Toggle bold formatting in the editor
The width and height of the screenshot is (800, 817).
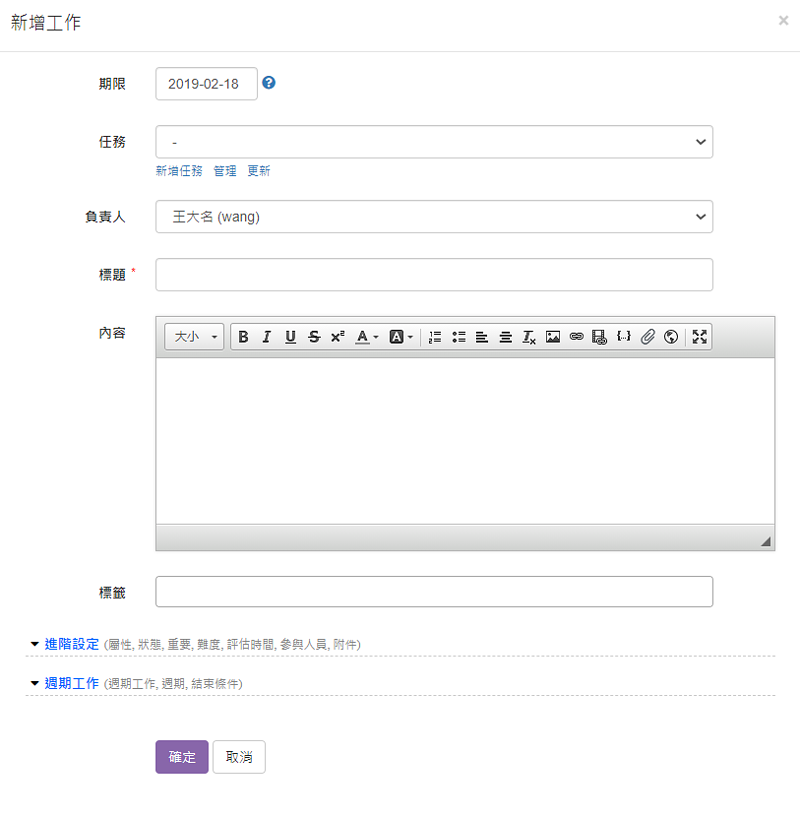pyautogui.click(x=243, y=337)
